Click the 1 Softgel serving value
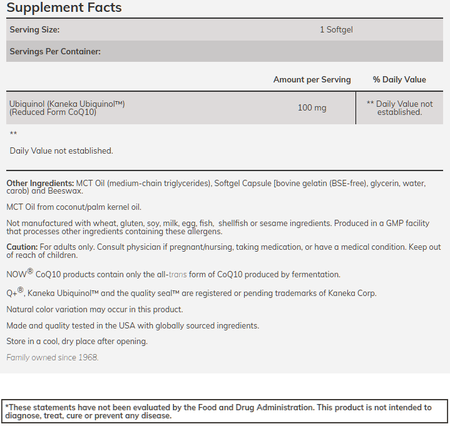 [336, 30]
